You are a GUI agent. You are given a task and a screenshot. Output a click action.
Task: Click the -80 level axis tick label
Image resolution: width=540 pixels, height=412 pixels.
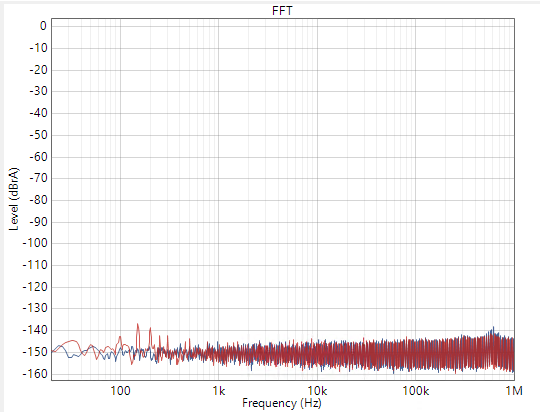click(38, 200)
